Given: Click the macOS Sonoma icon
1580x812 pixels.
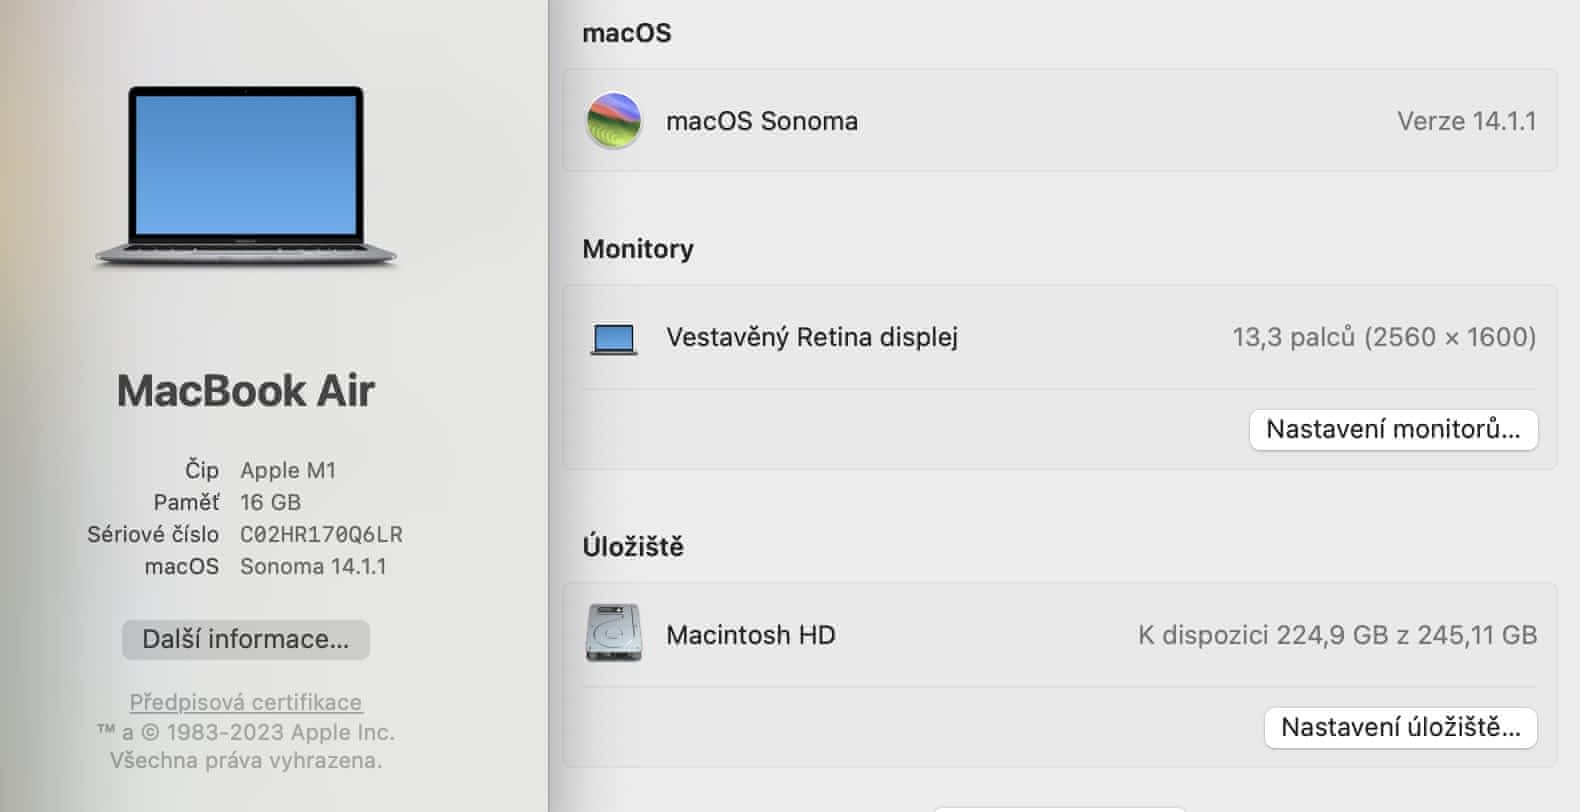Looking at the screenshot, I should click(x=613, y=121).
